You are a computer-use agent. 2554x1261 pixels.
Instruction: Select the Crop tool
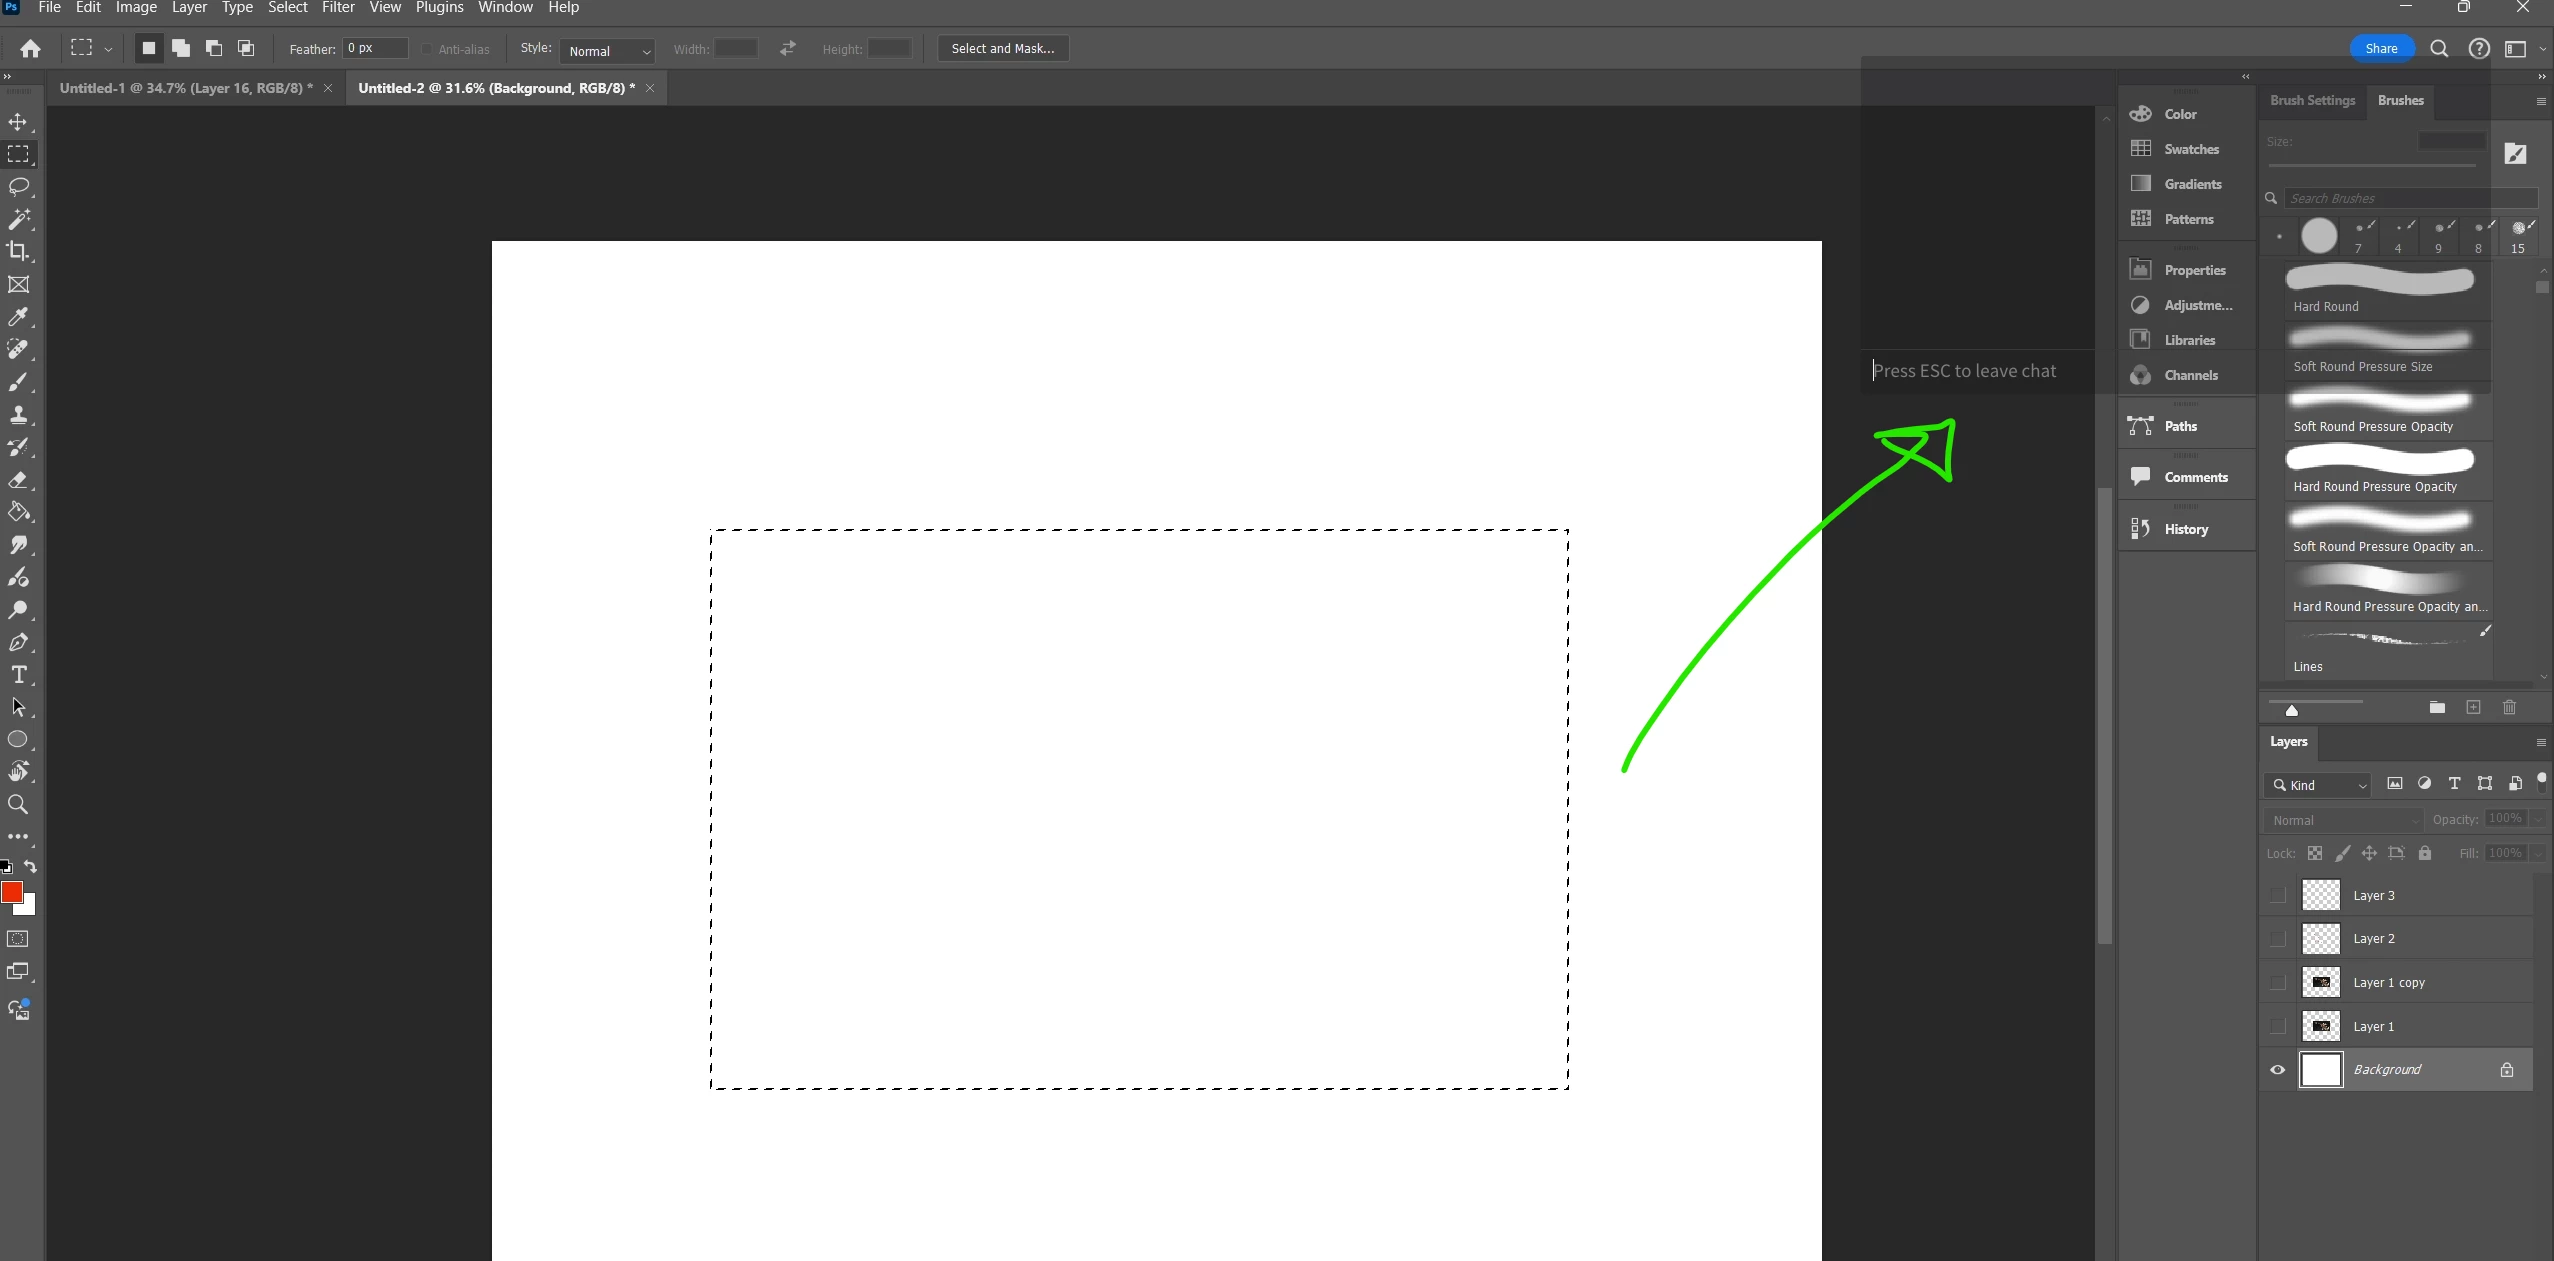[x=18, y=252]
